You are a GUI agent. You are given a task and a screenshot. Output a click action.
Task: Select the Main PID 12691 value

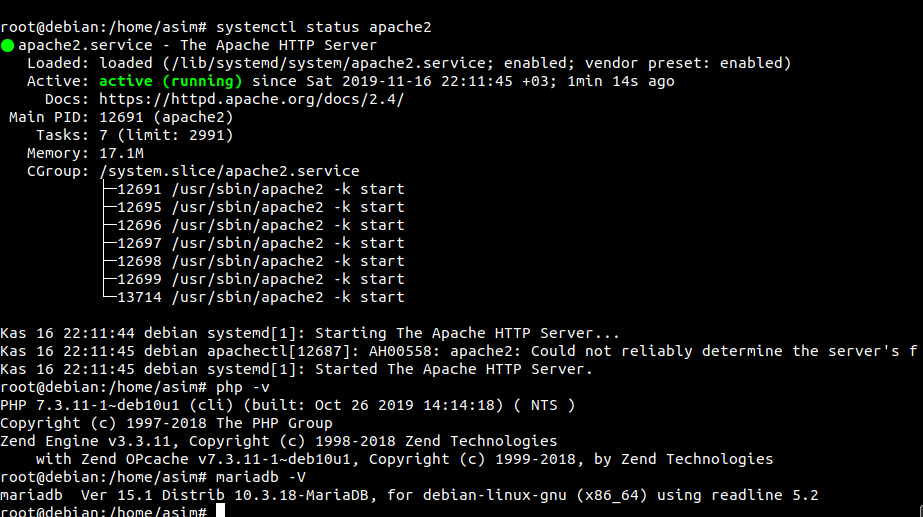[x=121, y=117]
